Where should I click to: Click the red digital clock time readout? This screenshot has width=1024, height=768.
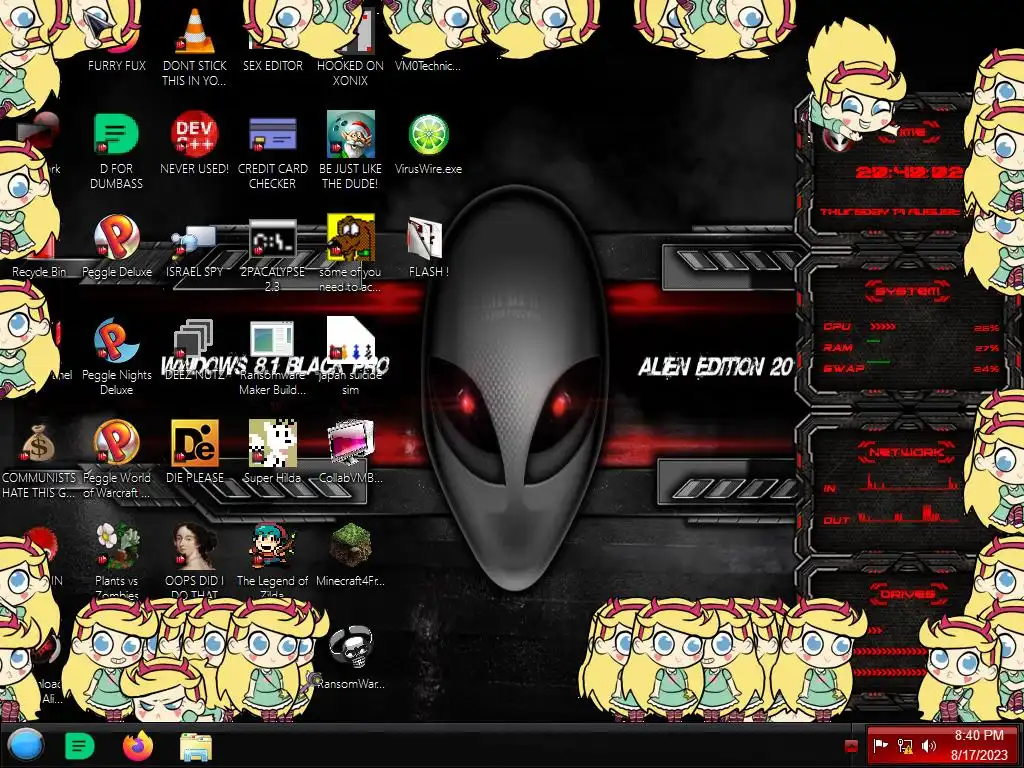(x=909, y=172)
